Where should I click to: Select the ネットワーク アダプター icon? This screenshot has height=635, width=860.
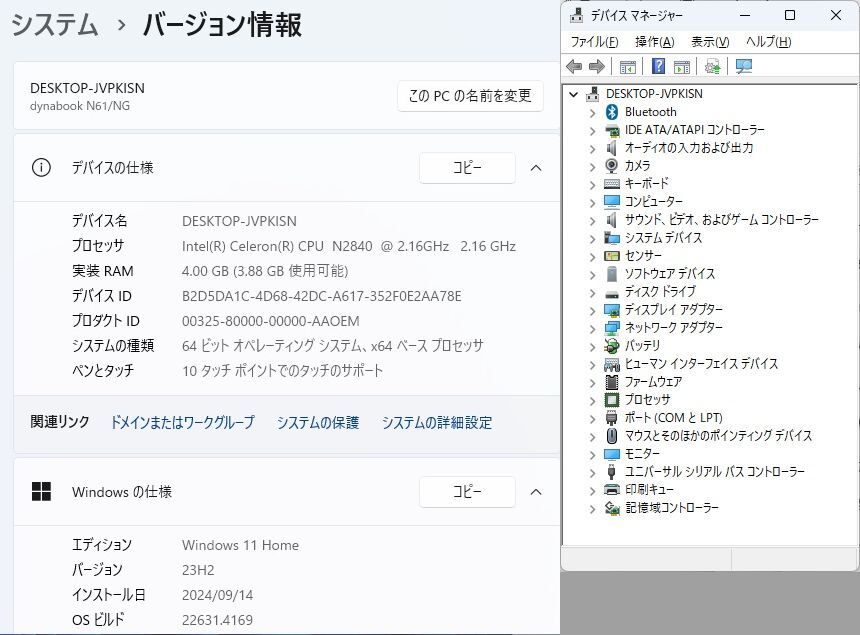click(x=612, y=328)
